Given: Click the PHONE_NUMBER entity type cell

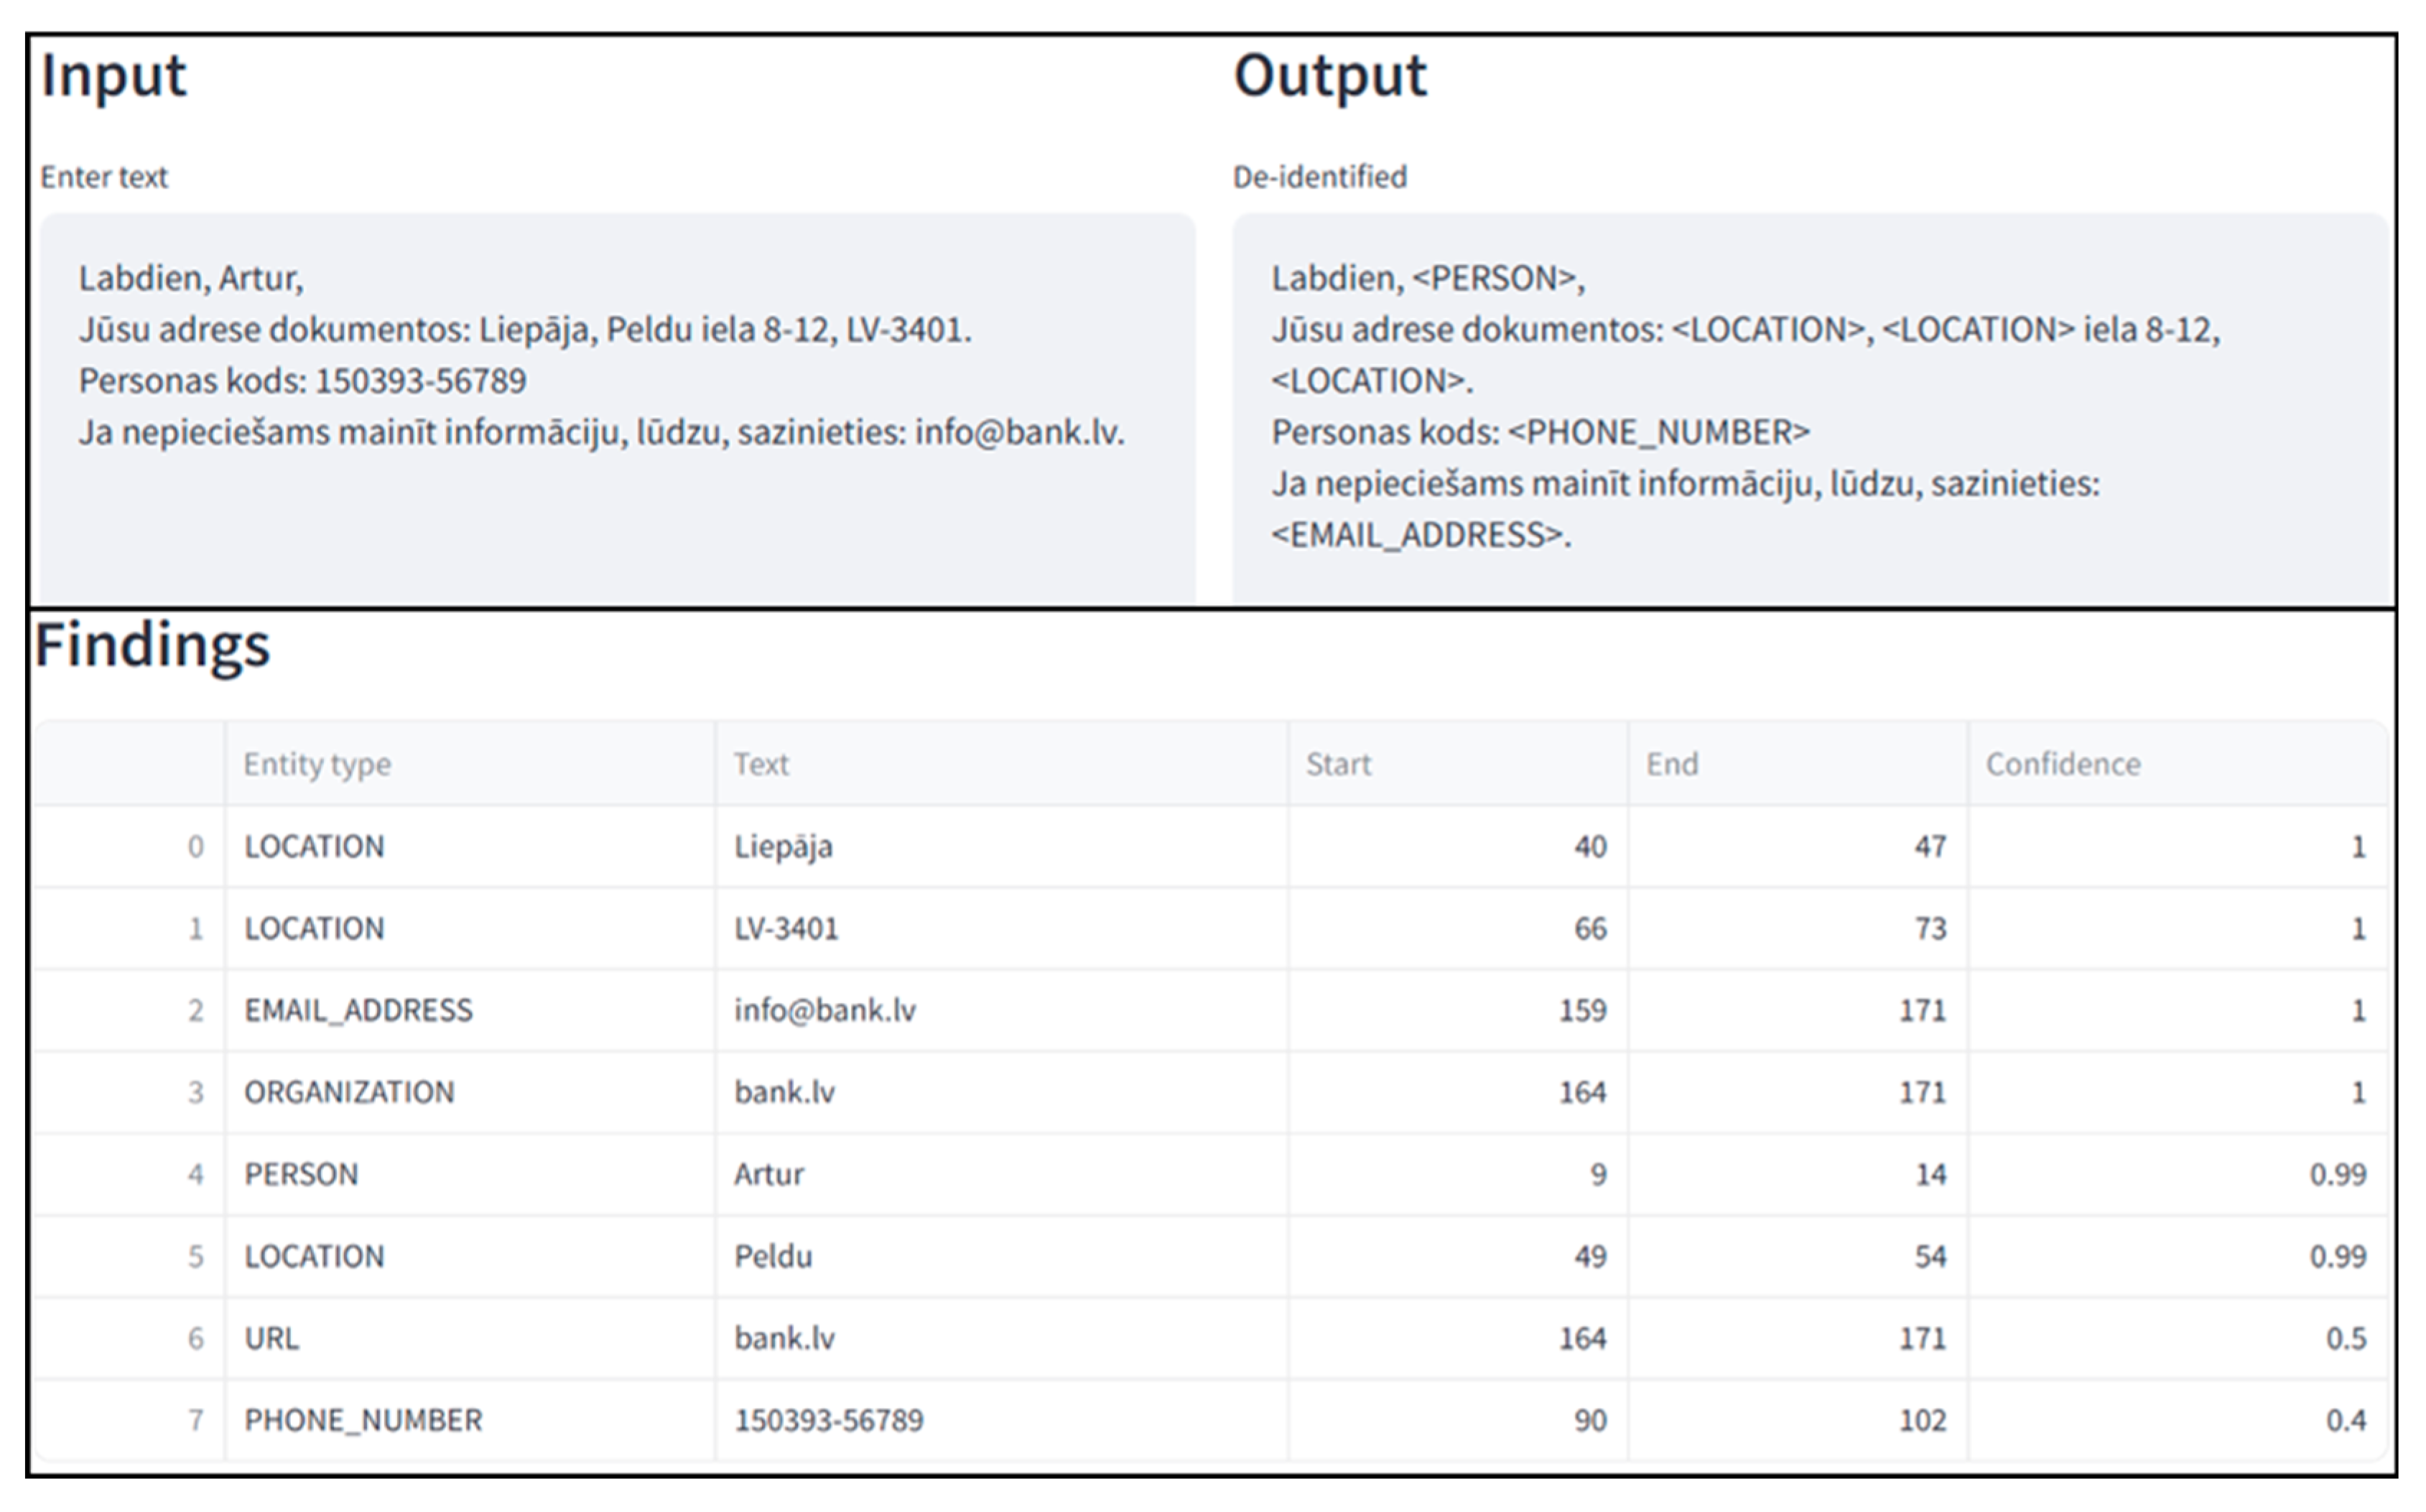Looking at the screenshot, I should point(470,1421).
